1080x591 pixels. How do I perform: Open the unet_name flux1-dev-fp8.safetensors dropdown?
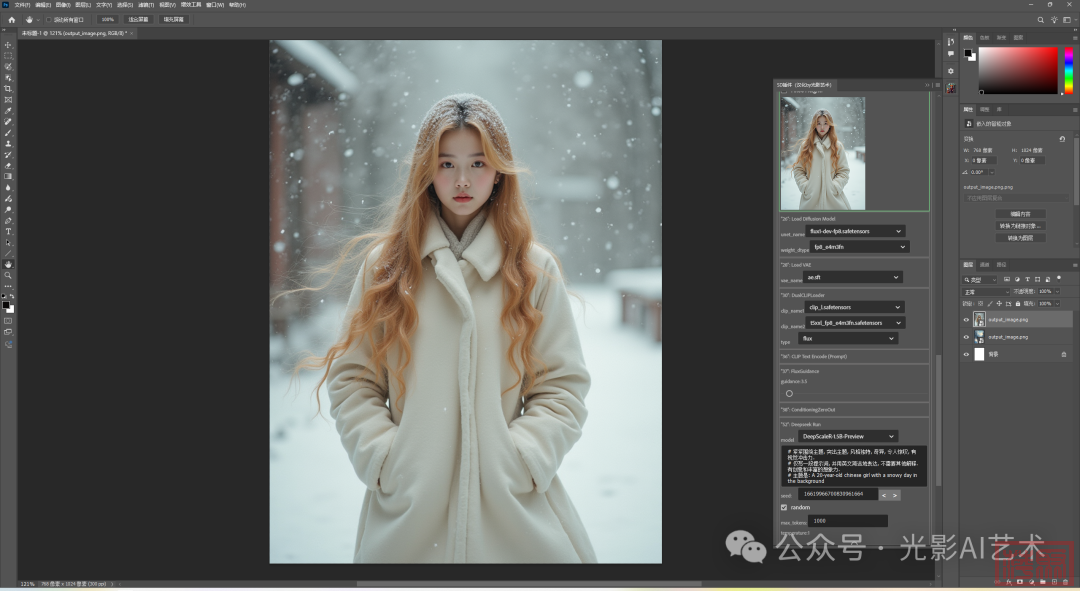[x=856, y=231]
